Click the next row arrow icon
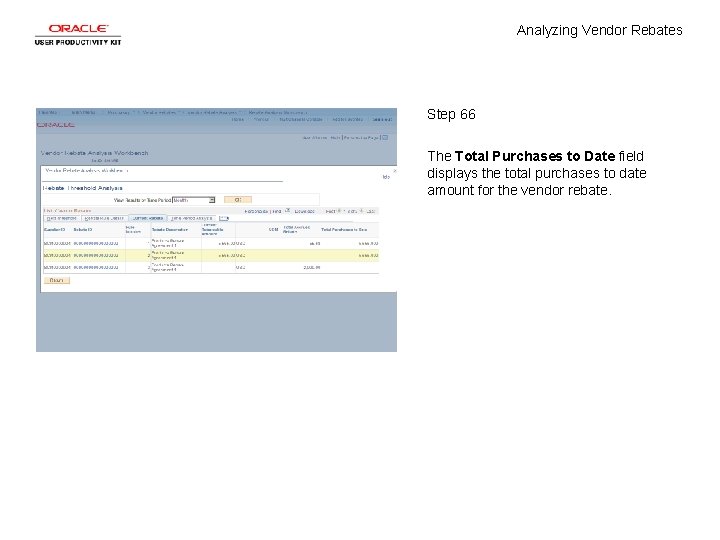The width and height of the screenshot is (720, 540). click(x=361, y=211)
